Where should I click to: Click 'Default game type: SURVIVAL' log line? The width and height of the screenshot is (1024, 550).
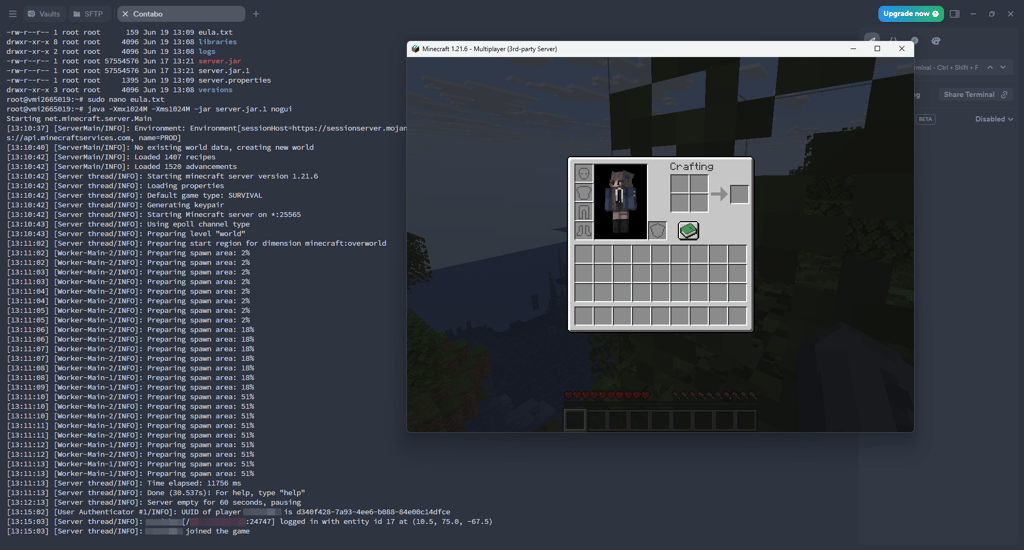pos(135,195)
